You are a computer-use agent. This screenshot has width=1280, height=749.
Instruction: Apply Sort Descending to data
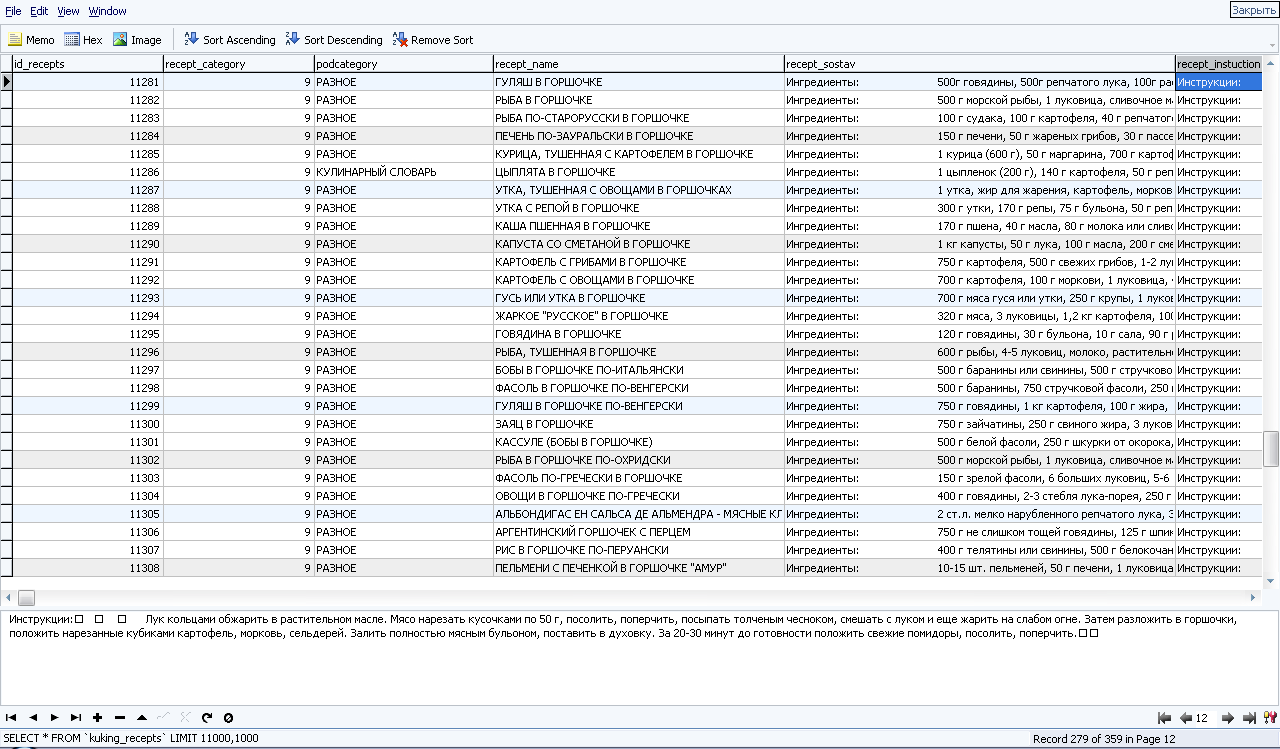point(333,40)
